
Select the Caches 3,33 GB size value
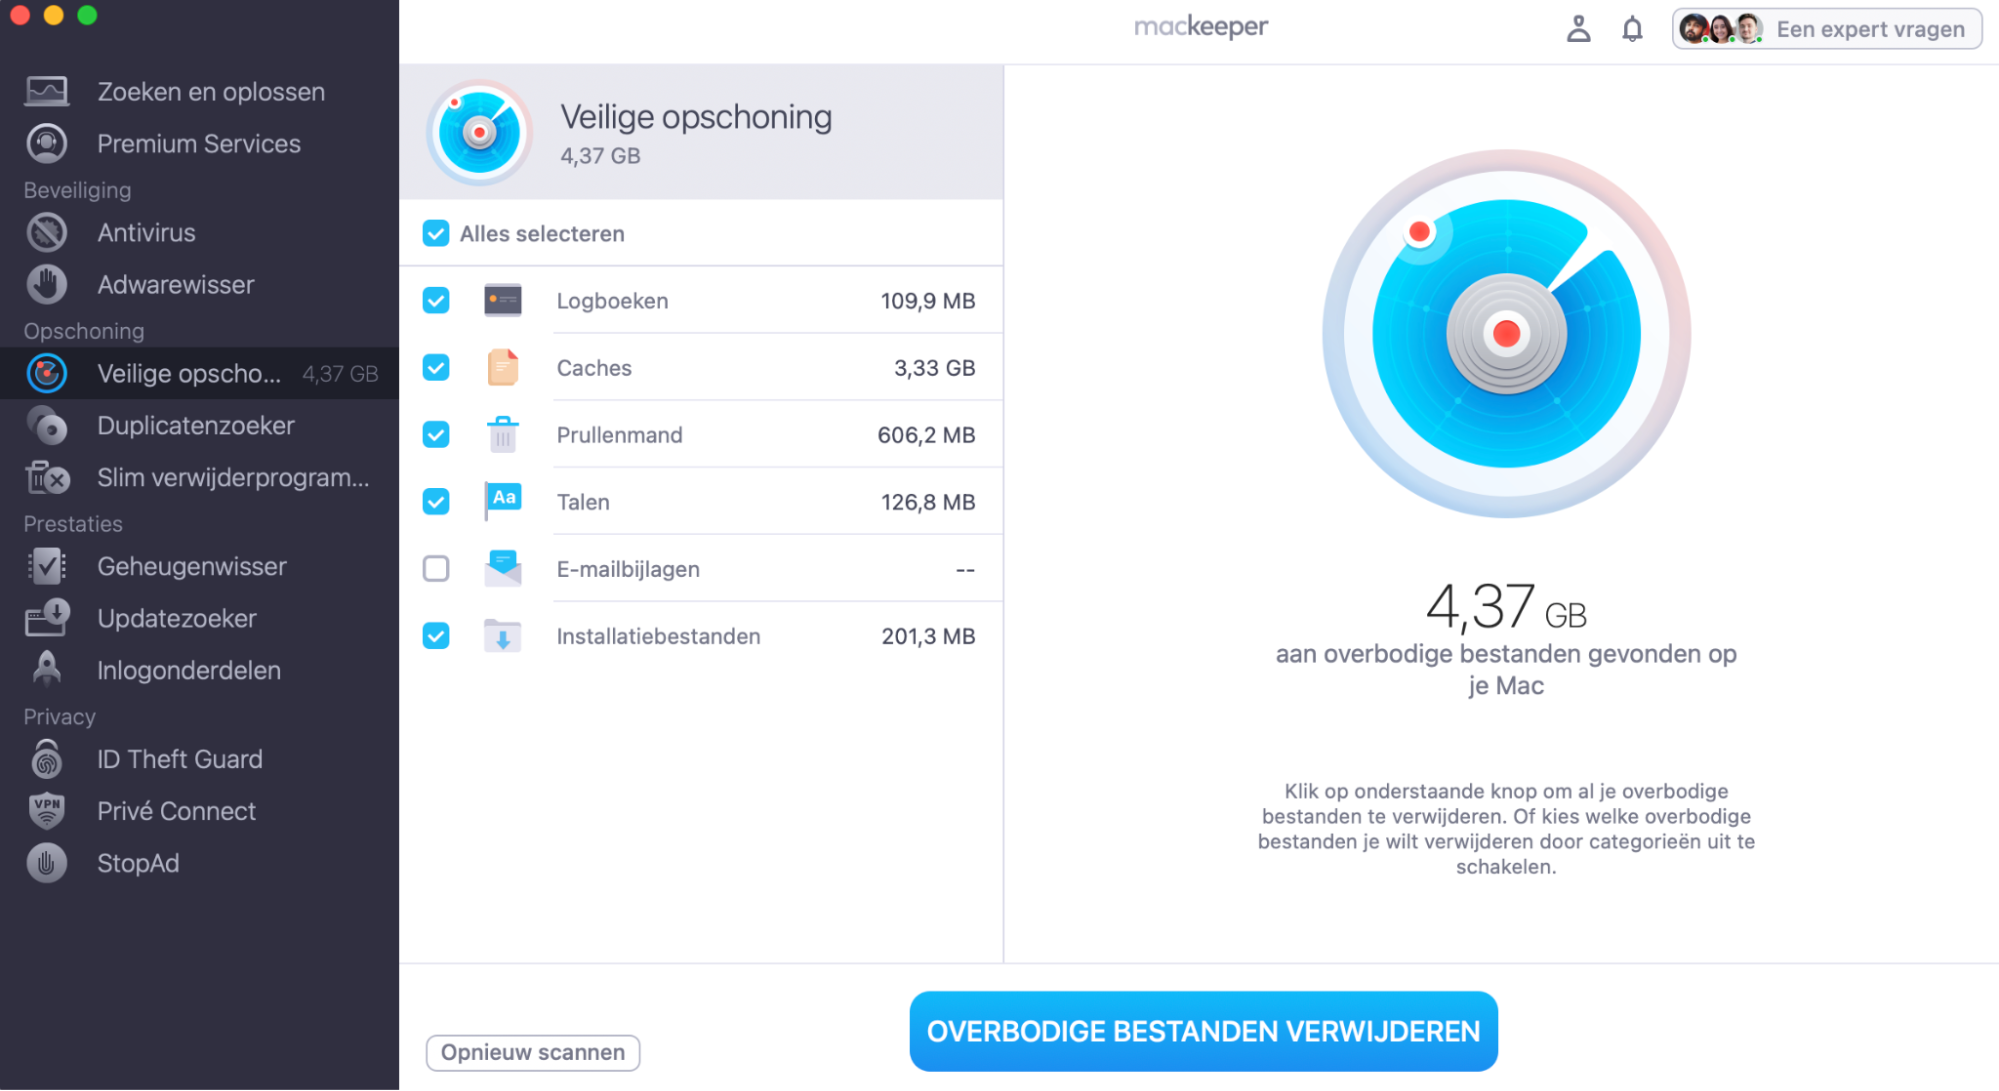tap(934, 368)
